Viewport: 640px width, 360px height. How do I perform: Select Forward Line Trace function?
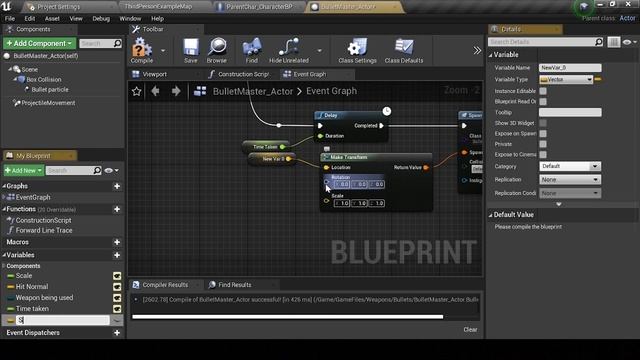pos(44,230)
